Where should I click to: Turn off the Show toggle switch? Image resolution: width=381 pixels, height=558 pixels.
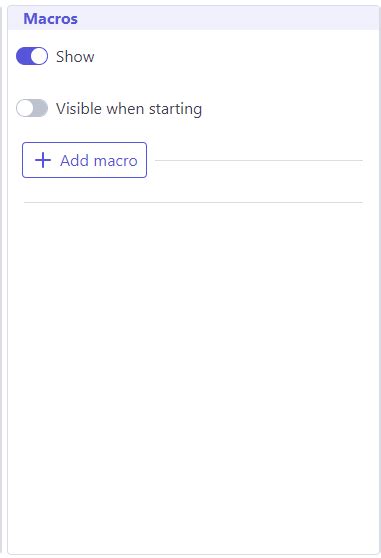[32, 56]
